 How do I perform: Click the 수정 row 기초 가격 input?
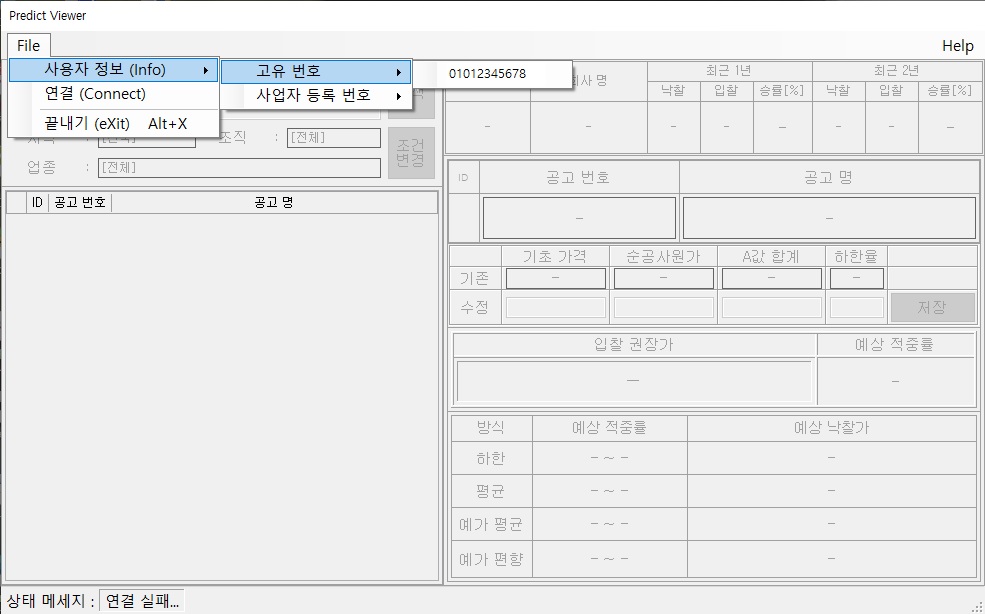point(556,308)
